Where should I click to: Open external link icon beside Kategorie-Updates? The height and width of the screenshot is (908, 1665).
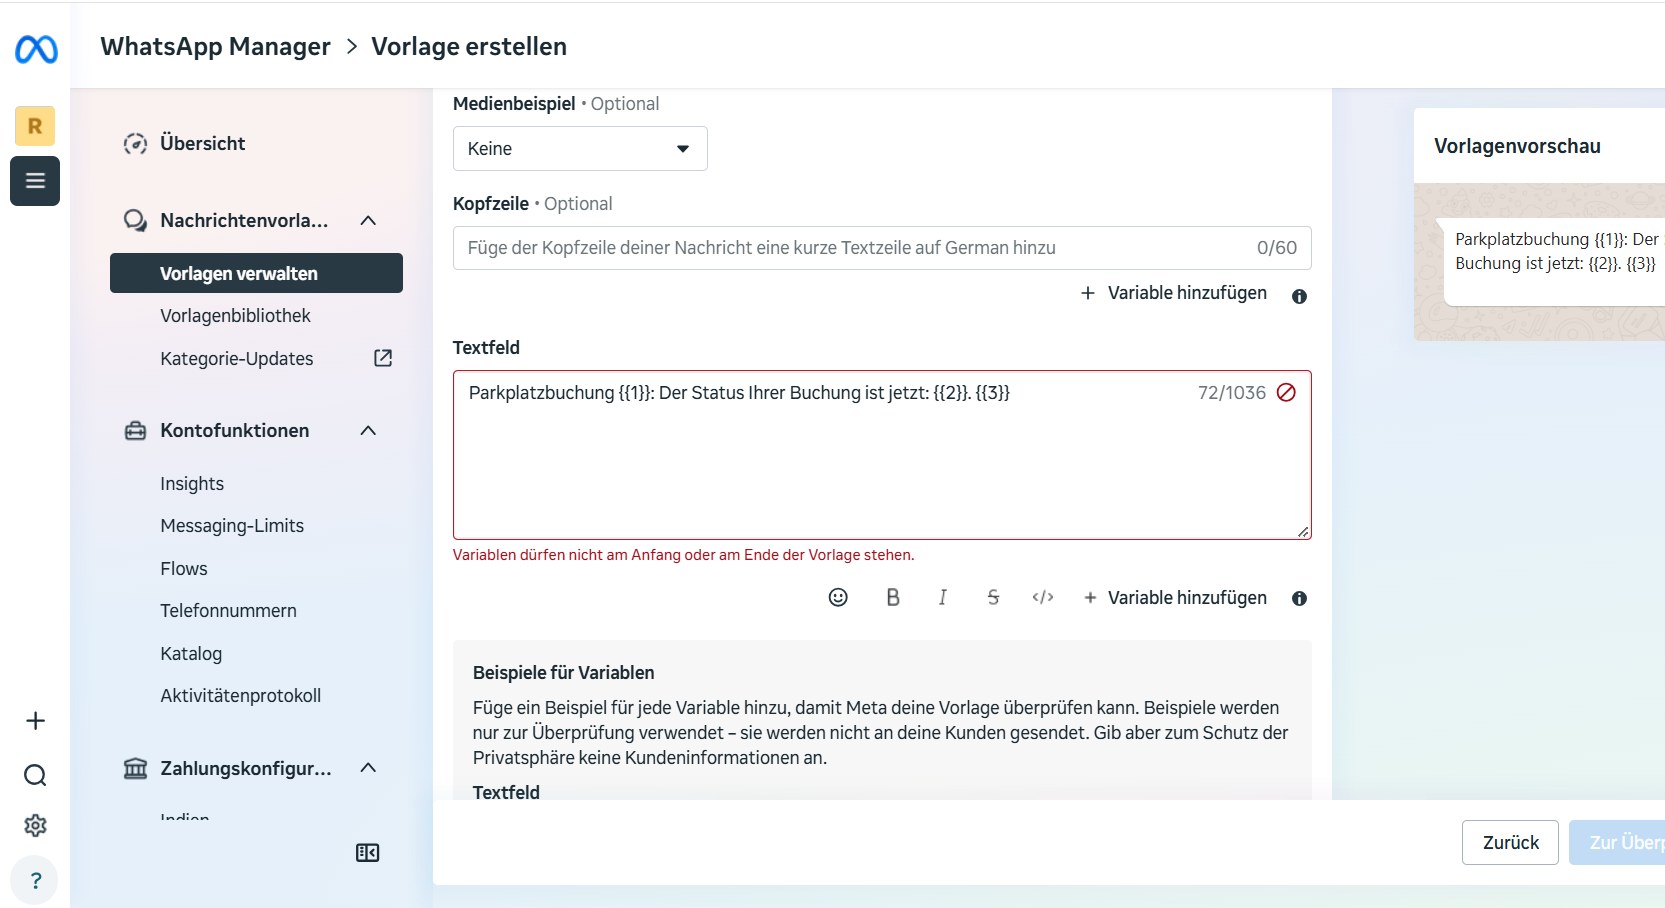(383, 358)
